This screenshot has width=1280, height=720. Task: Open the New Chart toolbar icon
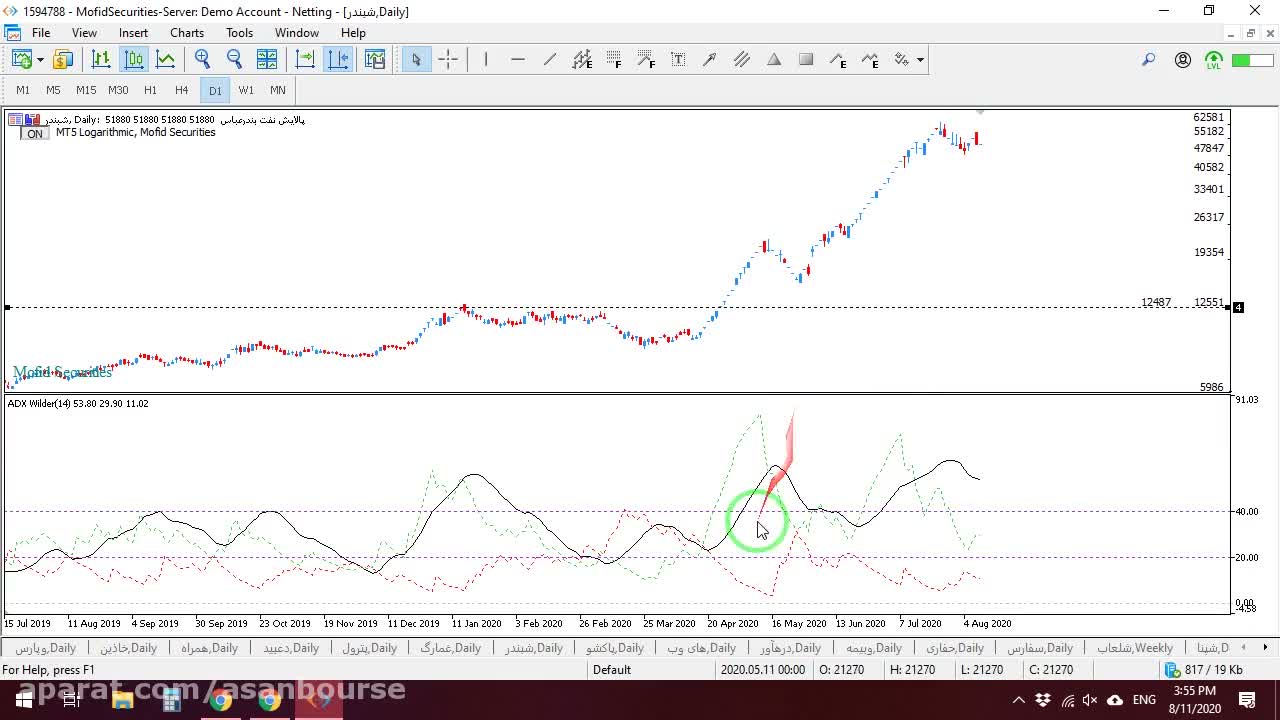point(21,60)
